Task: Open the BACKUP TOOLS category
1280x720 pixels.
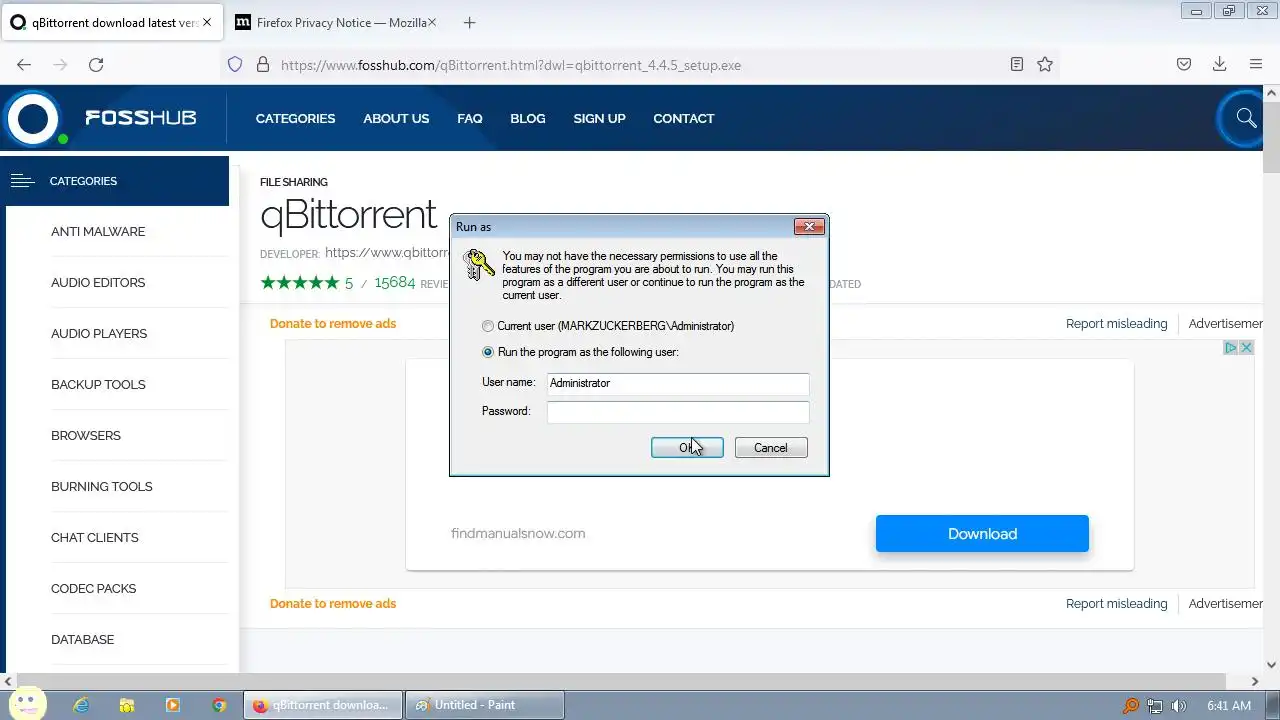Action: pyautogui.click(x=98, y=384)
